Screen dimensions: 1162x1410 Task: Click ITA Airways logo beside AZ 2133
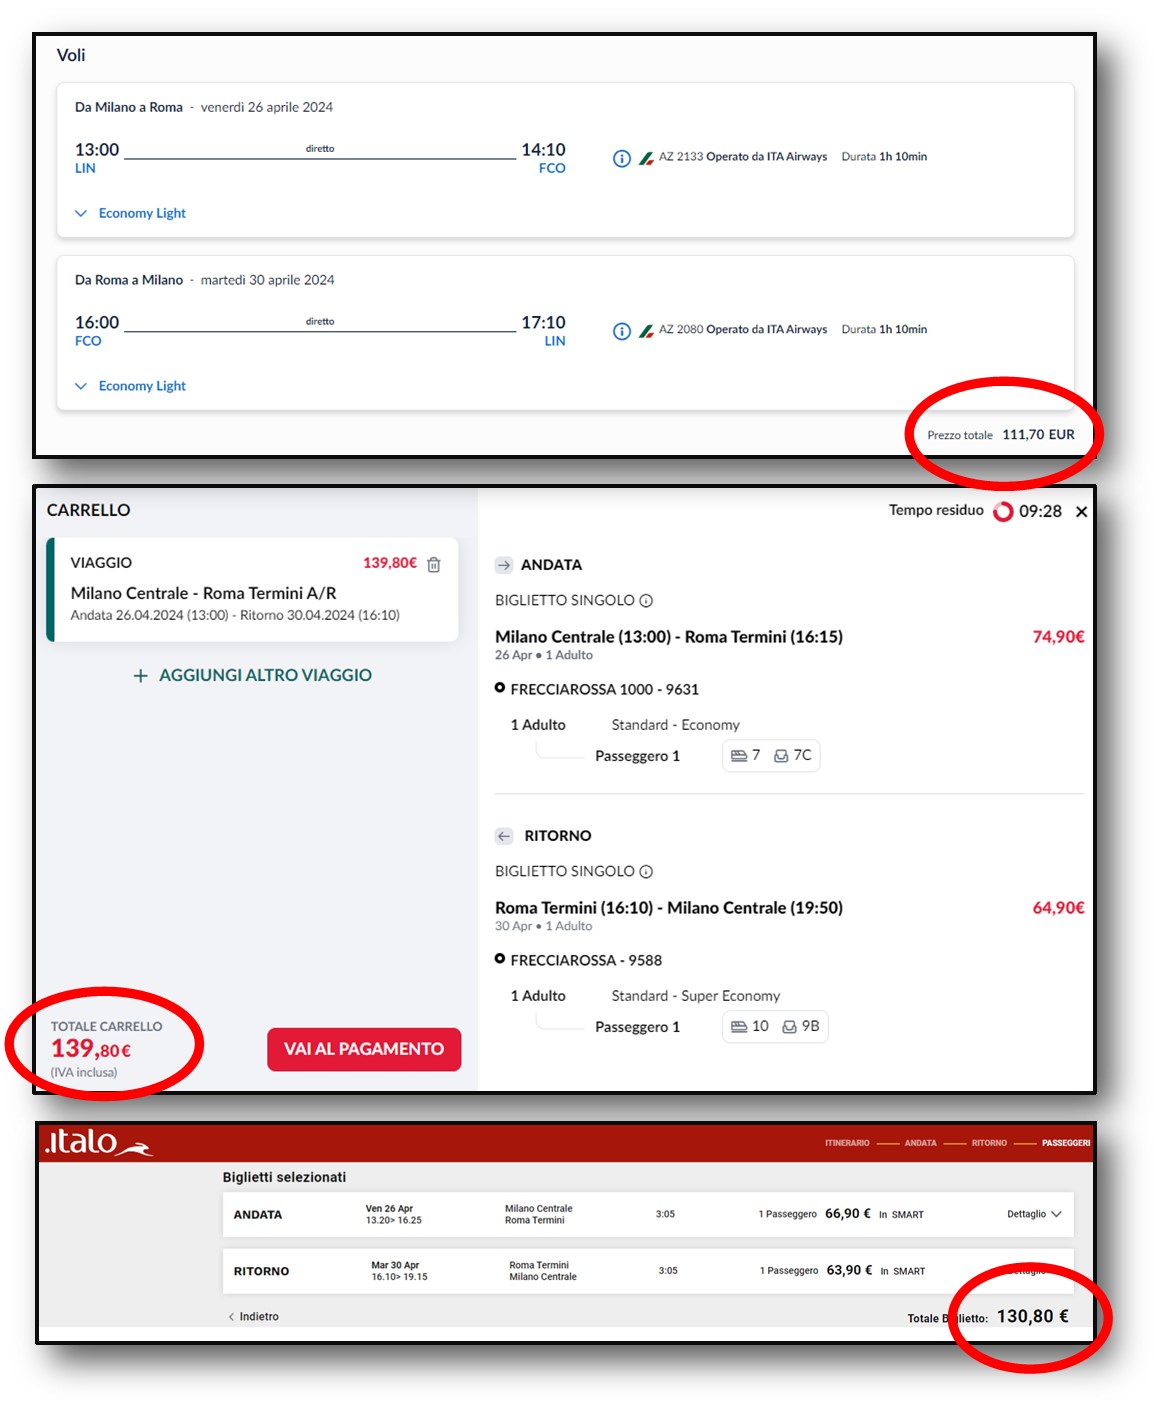pyautogui.click(x=646, y=158)
